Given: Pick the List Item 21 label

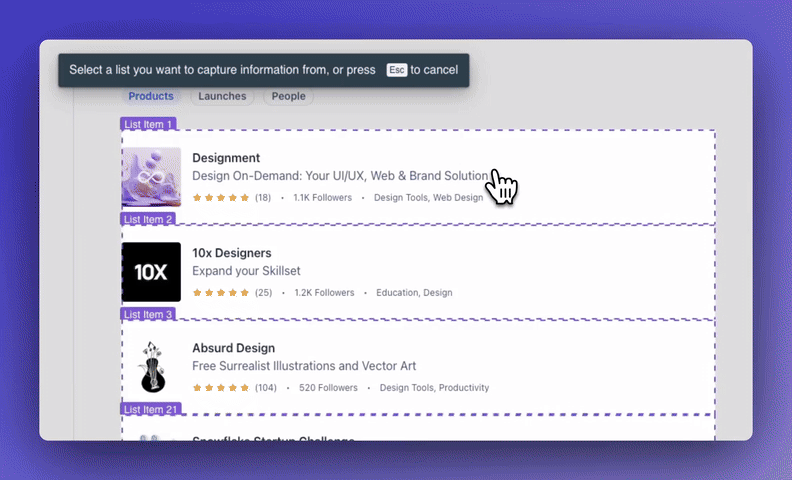Looking at the screenshot, I should [x=151, y=409].
